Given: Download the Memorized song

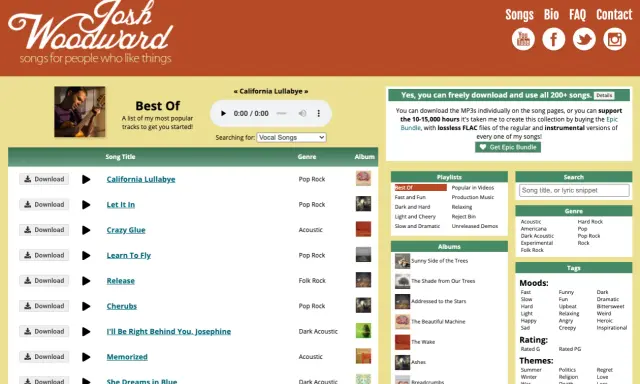Looking at the screenshot, I should click(44, 357).
